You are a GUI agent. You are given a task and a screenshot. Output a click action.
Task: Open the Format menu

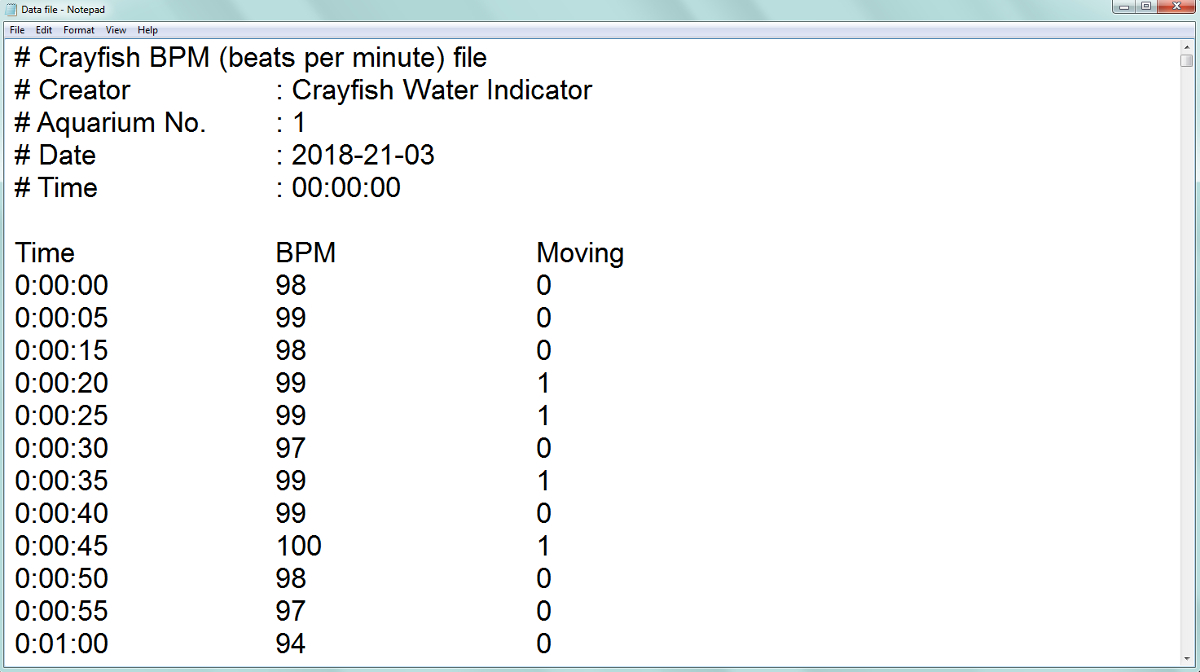click(x=79, y=30)
